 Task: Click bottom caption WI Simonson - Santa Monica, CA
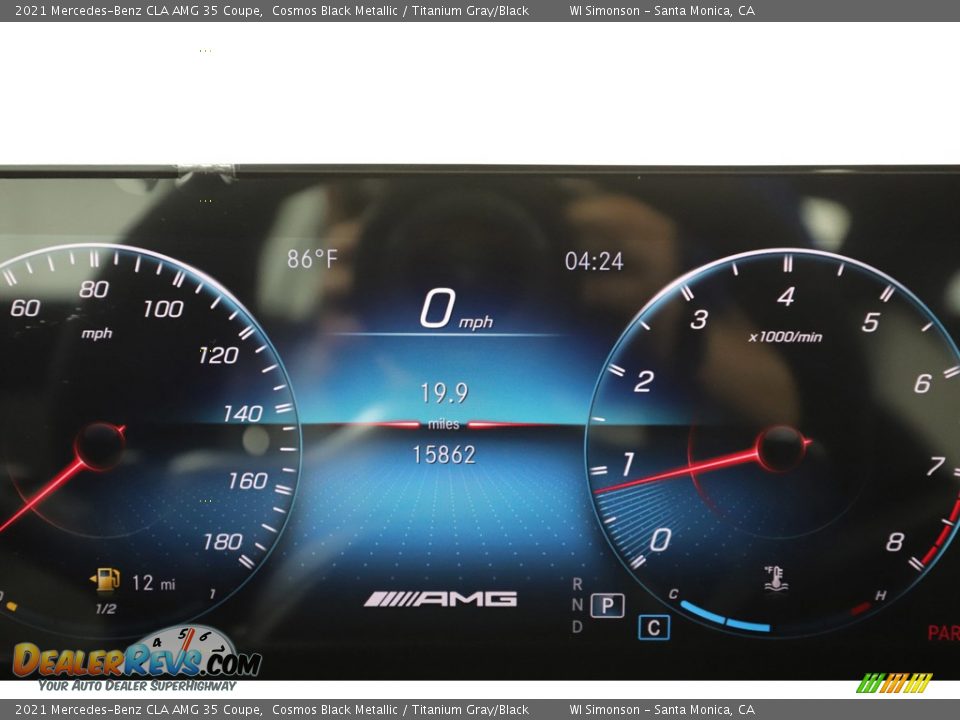(x=662, y=710)
